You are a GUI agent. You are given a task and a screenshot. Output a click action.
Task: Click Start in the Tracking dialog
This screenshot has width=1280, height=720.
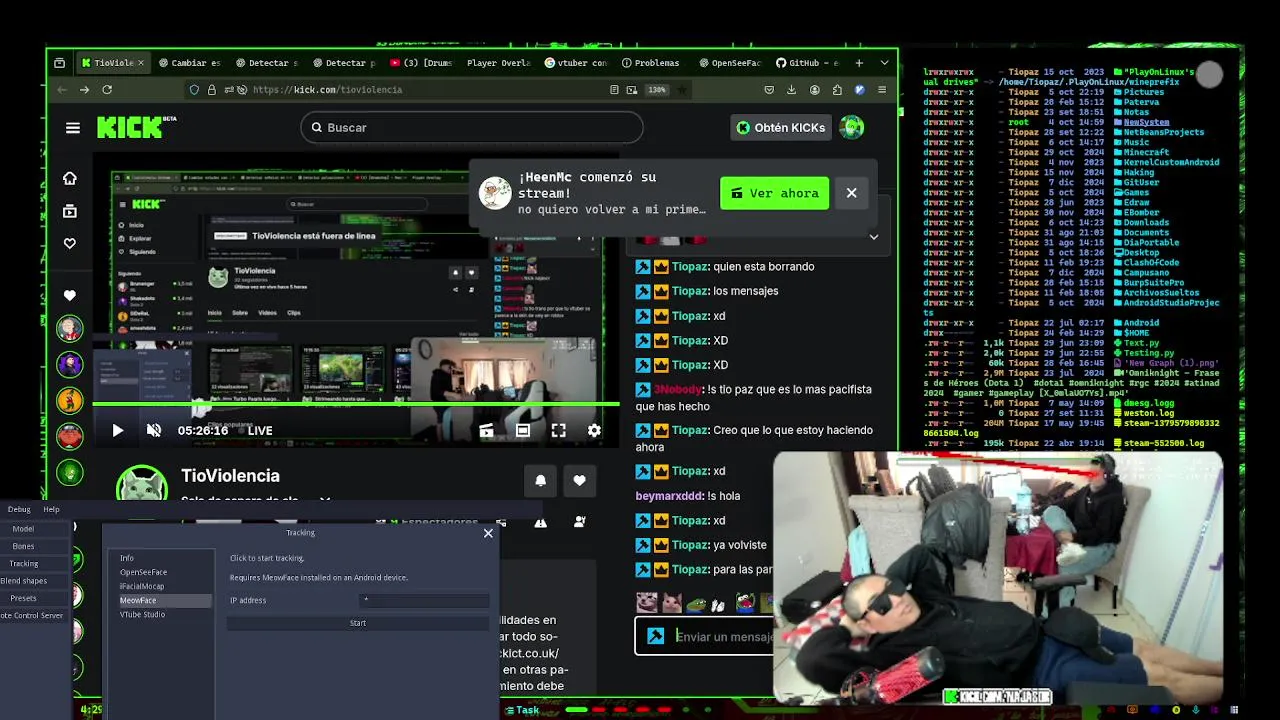pyautogui.click(x=358, y=623)
